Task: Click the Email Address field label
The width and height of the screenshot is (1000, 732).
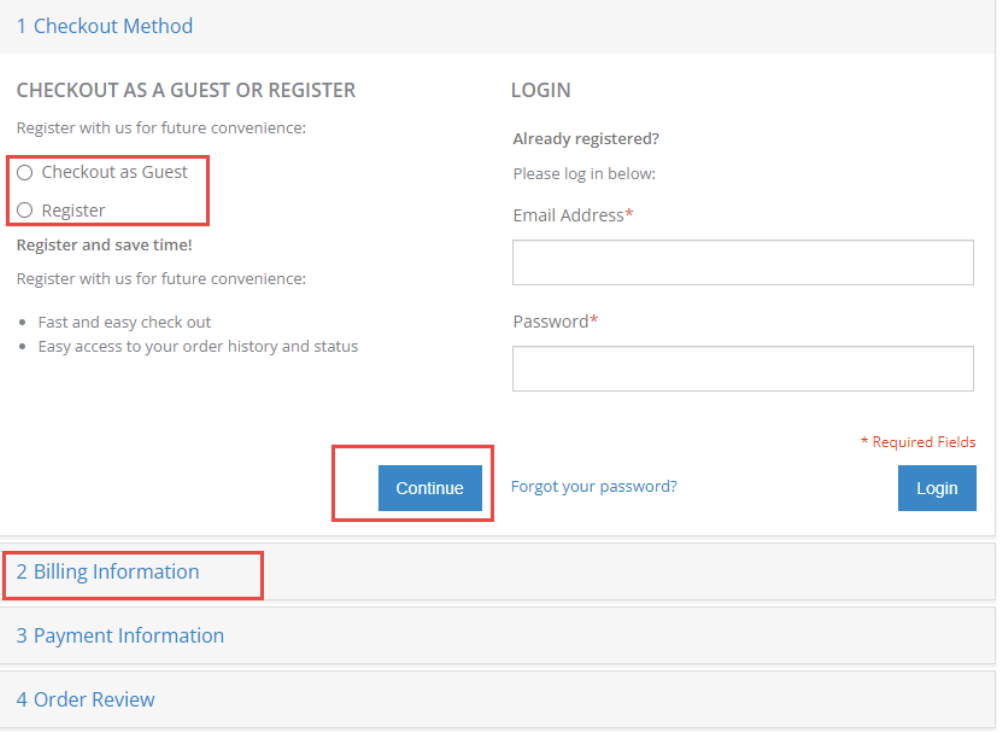Action: pyautogui.click(x=568, y=215)
